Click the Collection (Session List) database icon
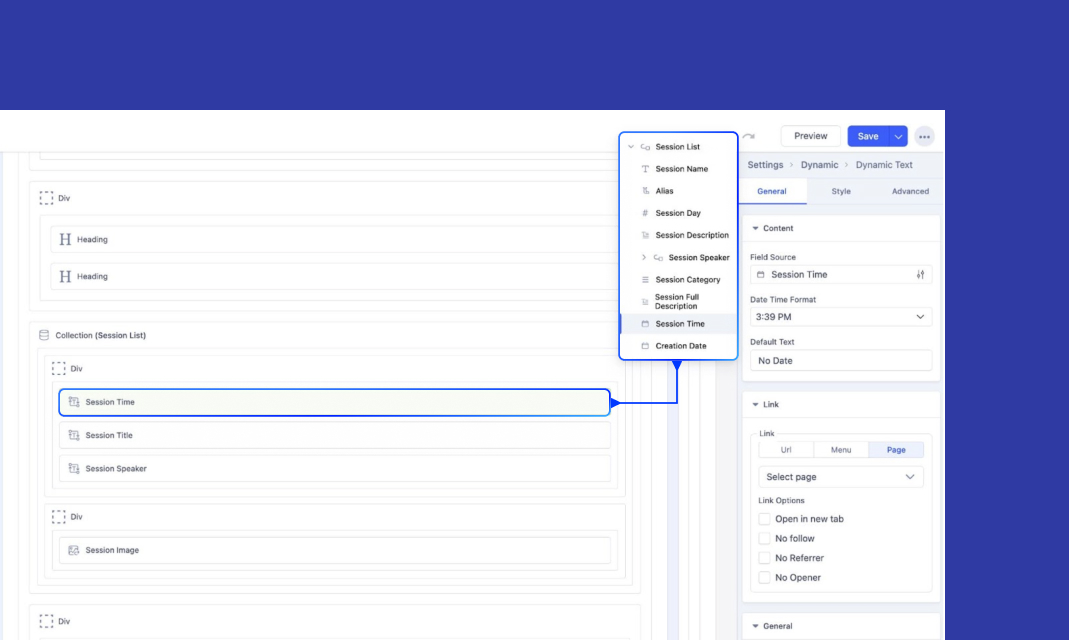This screenshot has height=640, width=1069. tap(44, 335)
